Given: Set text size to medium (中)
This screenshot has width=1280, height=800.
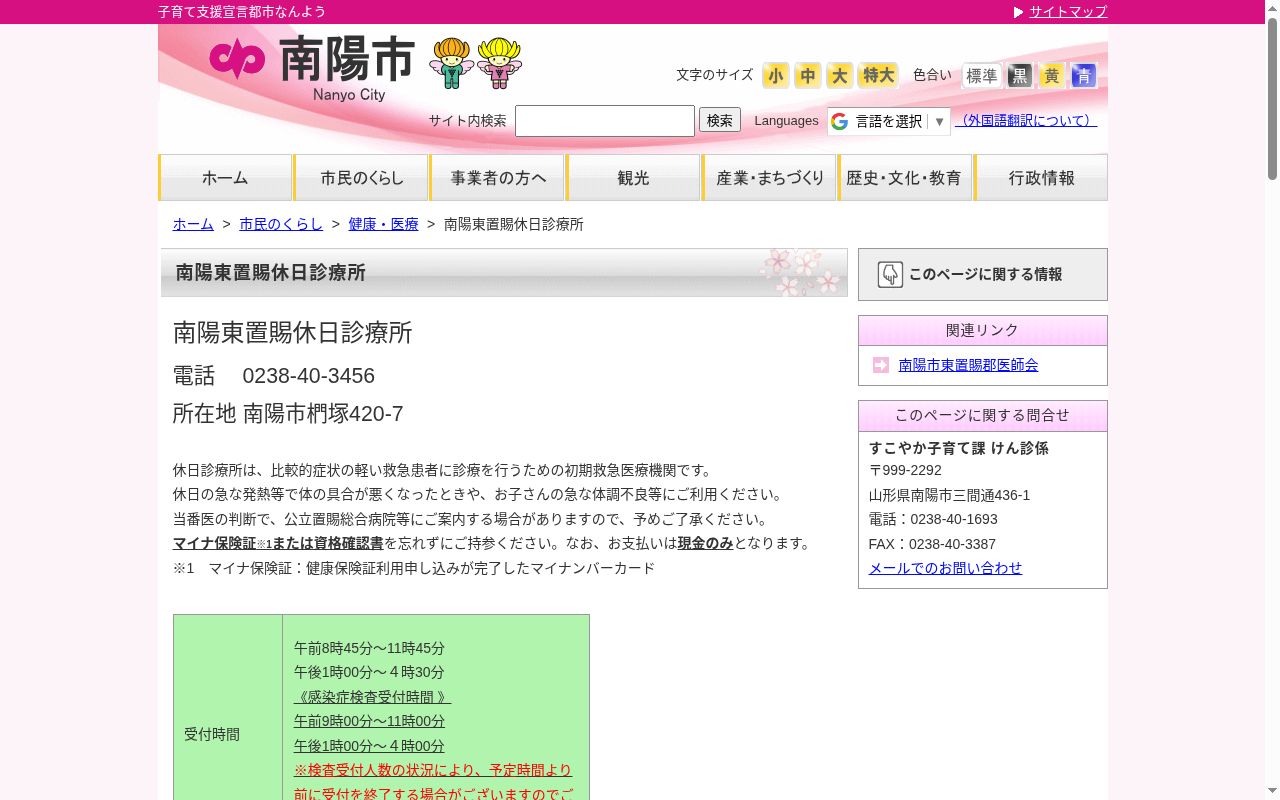Looking at the screenshot, I should tap(808, 75).
